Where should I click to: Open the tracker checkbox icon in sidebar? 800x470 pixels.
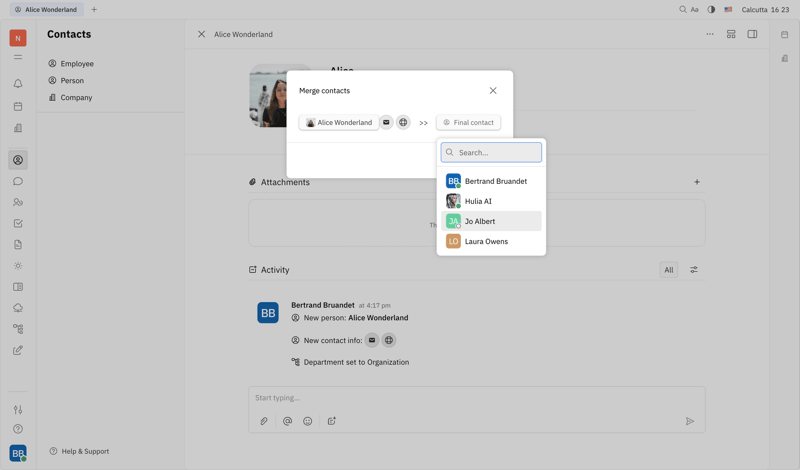click(18, 224)
